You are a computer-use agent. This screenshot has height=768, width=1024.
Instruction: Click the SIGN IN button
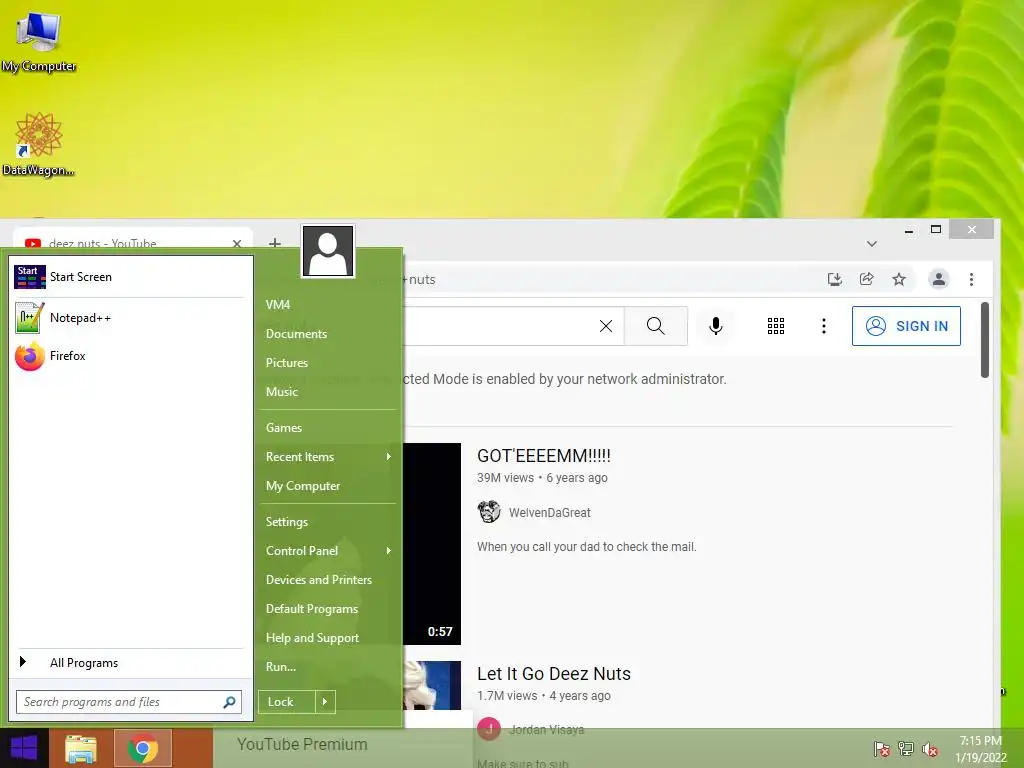906,326
